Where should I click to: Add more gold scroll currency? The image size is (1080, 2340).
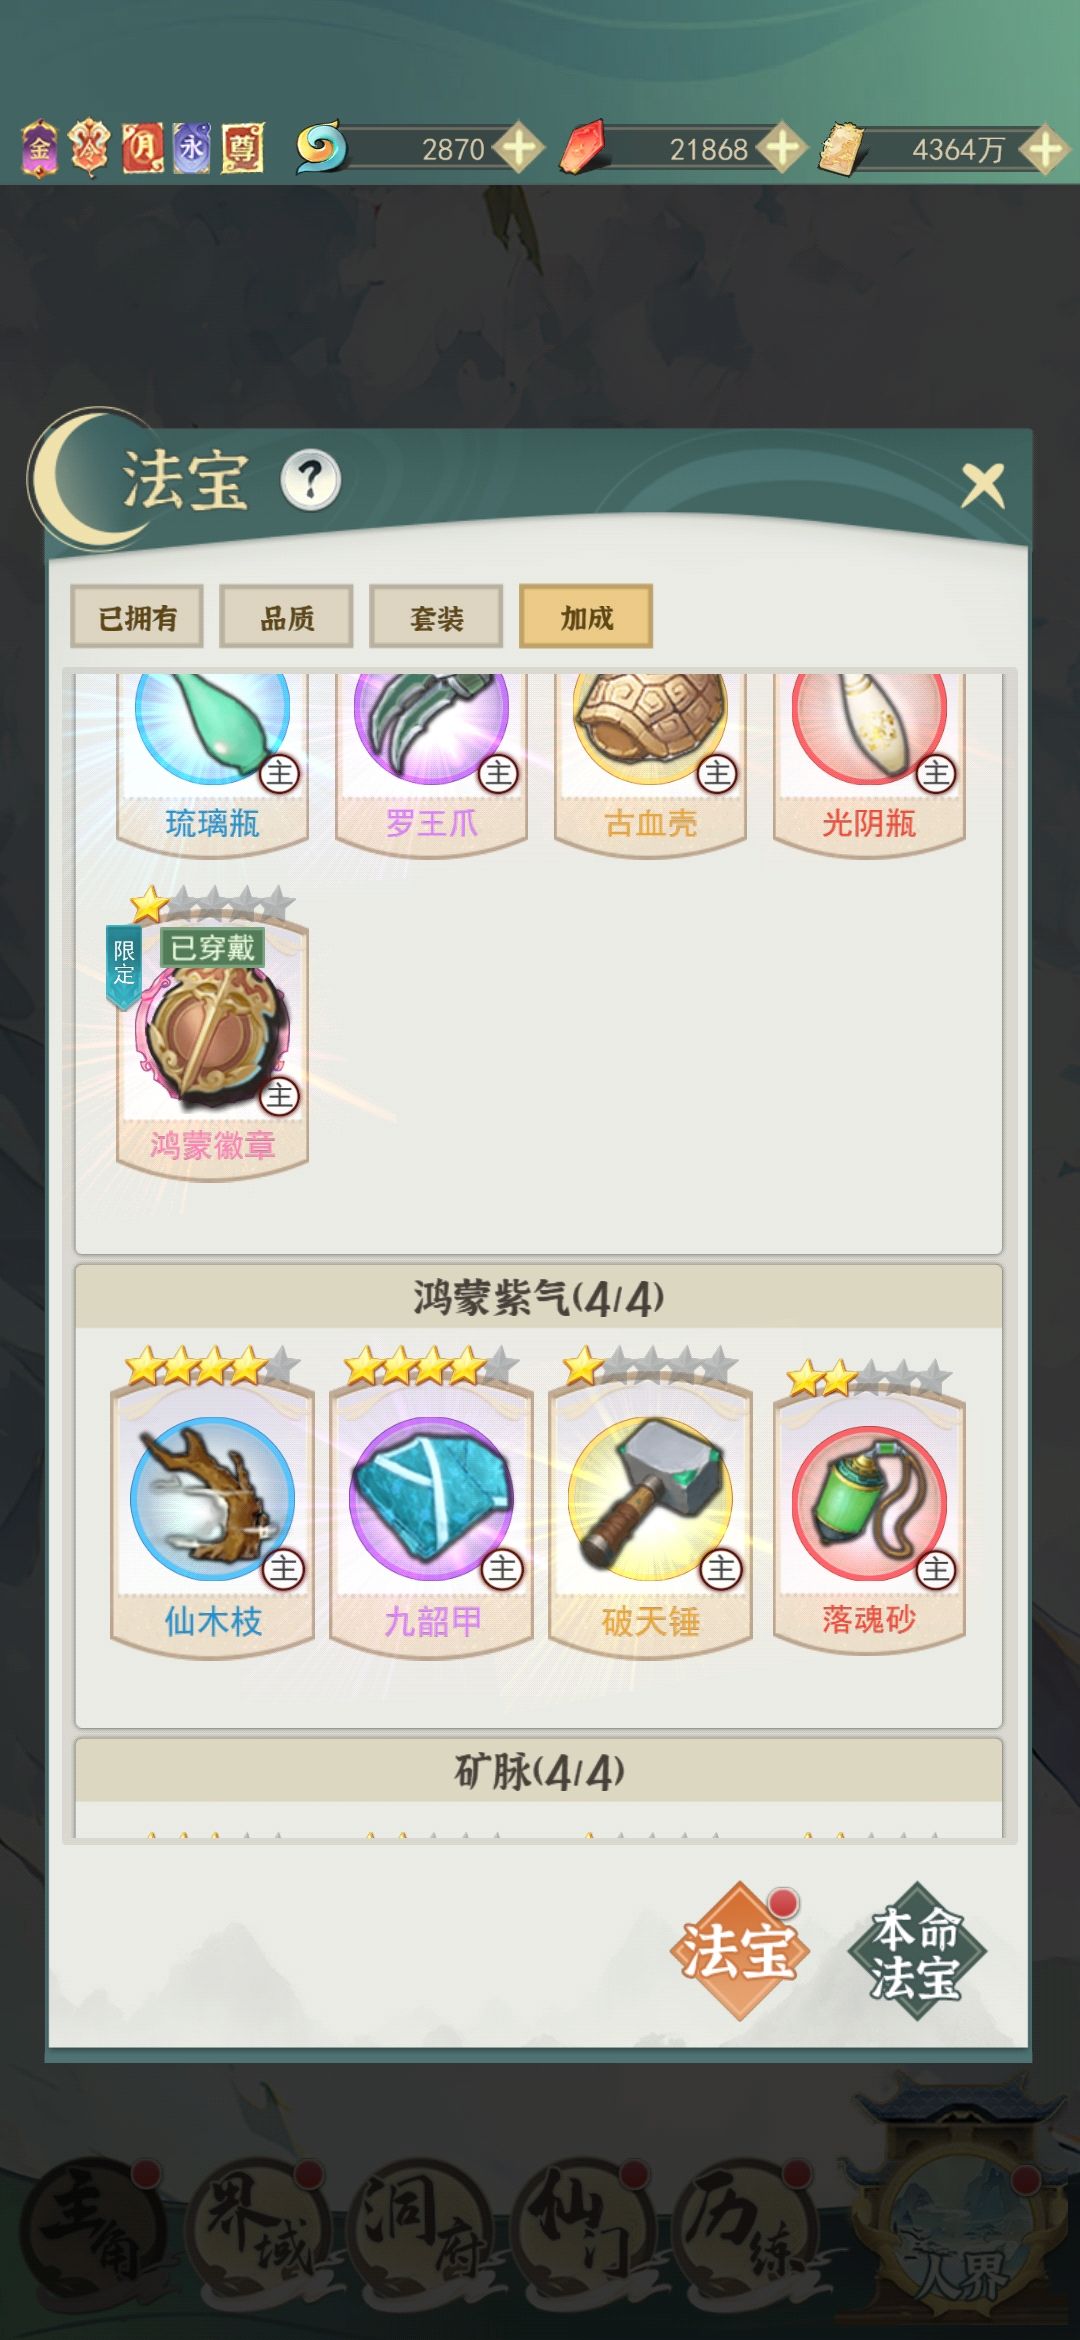tap(1045, 150)
